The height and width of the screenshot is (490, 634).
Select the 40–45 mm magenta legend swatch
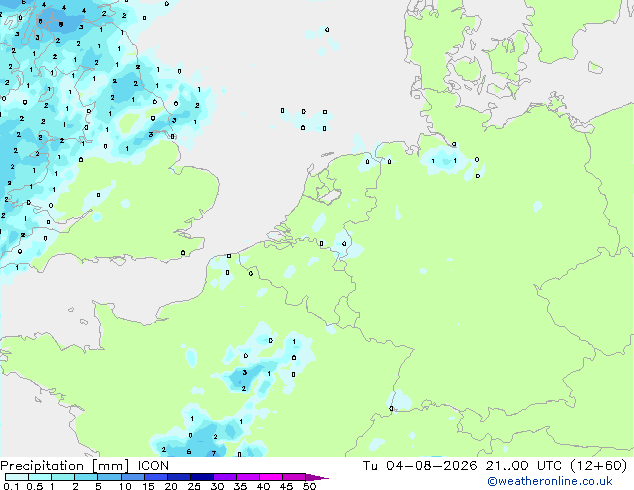271,477
